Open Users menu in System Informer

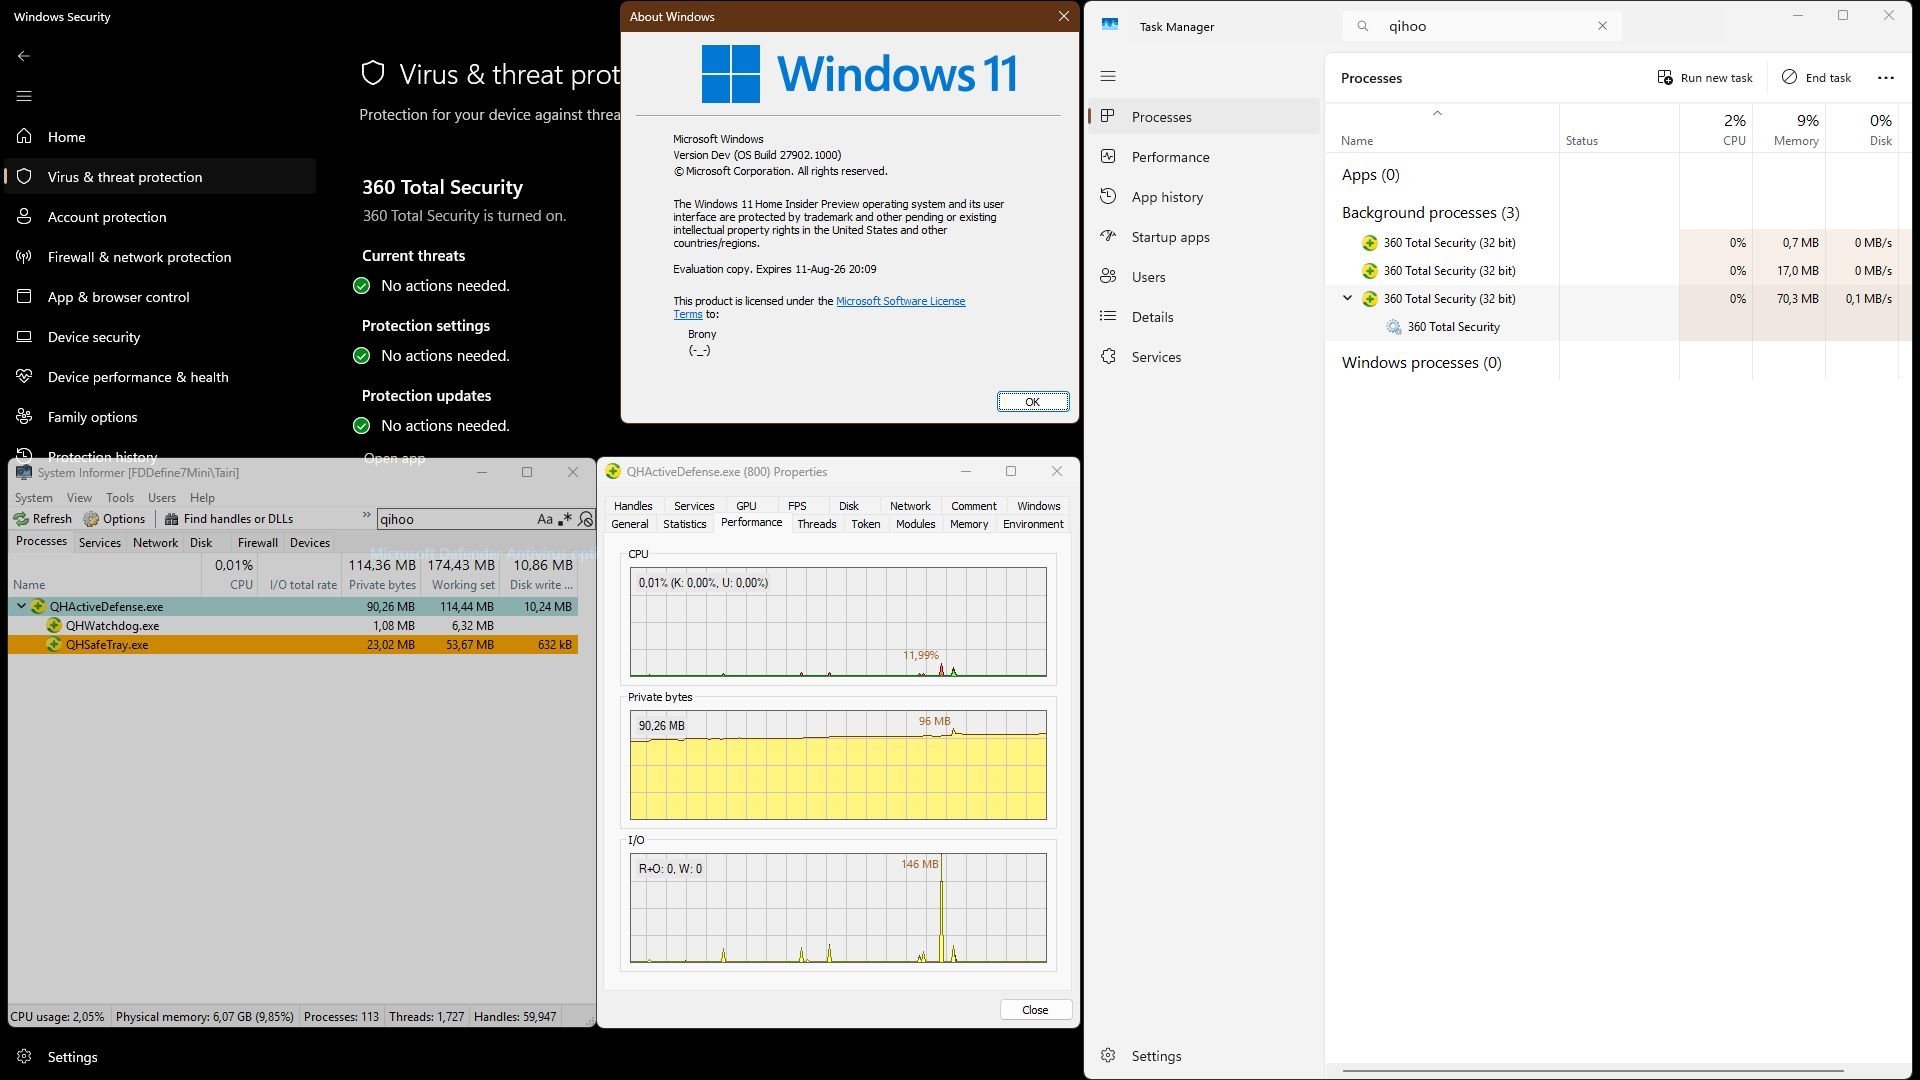(x=162, y=498)
